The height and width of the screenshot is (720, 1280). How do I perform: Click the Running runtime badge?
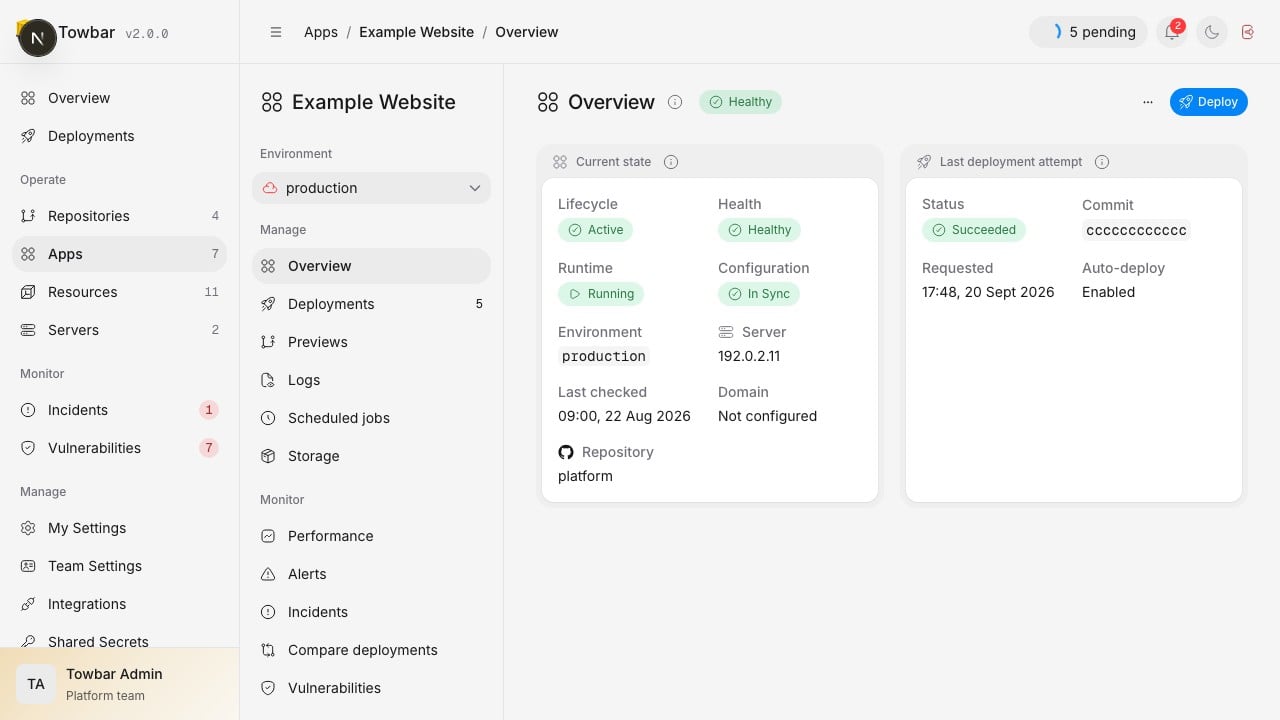click(x=601, y=294)
